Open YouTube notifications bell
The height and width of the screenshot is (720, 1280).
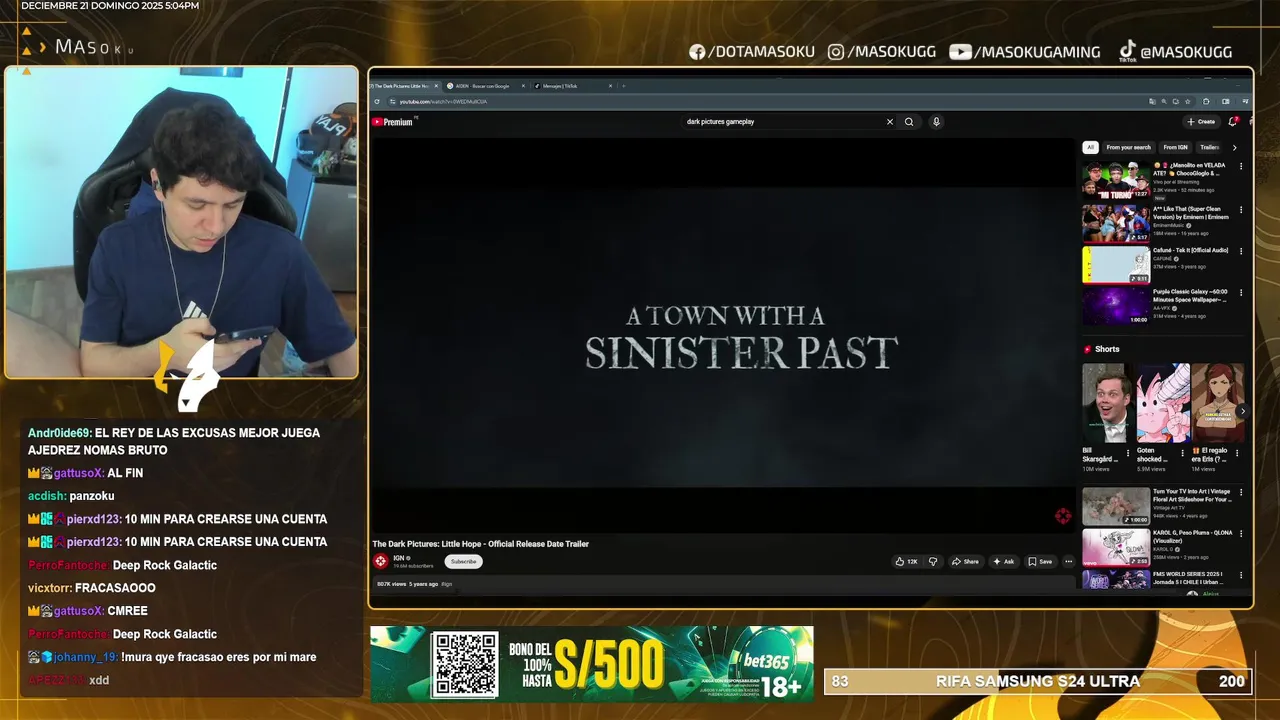(x=1232, y=122)
